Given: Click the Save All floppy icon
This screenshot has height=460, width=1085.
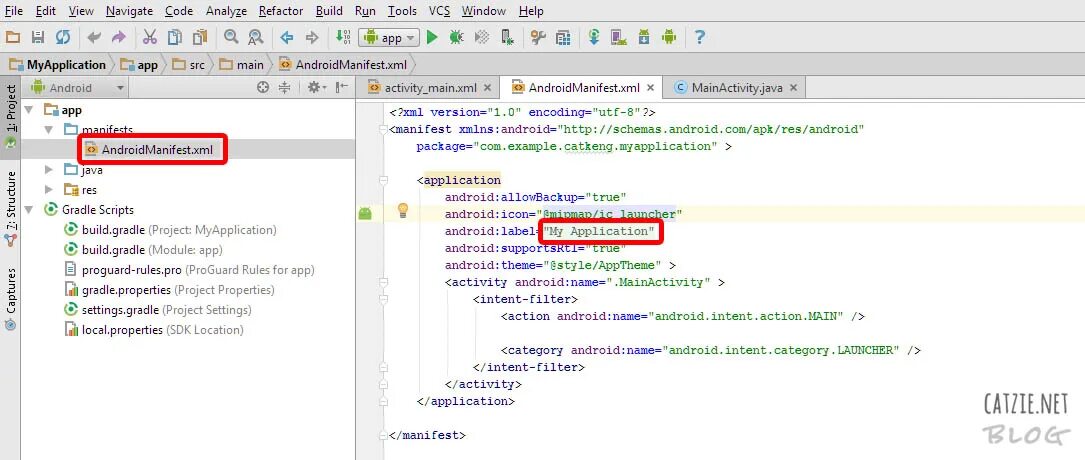Looking at the screenshot, I should [x=38, y=37].
